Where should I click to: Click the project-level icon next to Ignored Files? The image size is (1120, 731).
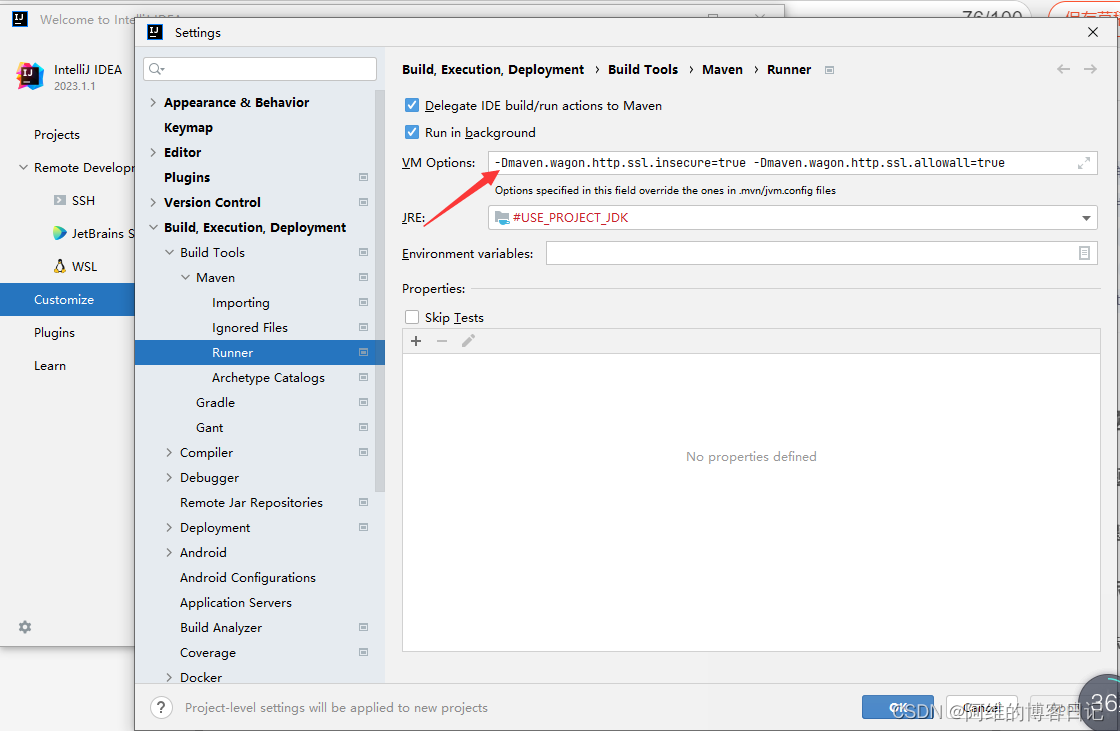[x=364, y=327]
